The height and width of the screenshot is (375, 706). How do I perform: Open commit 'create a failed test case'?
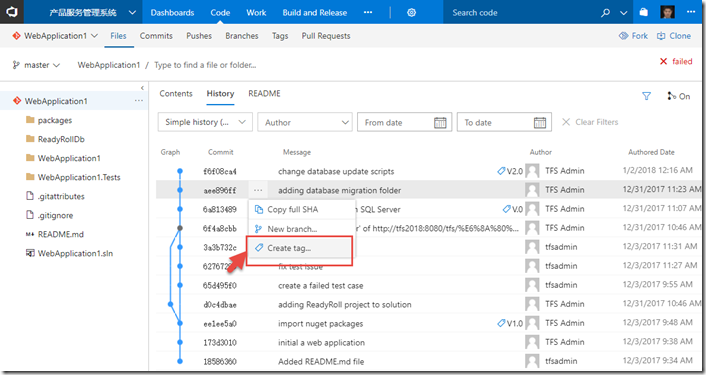[x=321, y=285]
